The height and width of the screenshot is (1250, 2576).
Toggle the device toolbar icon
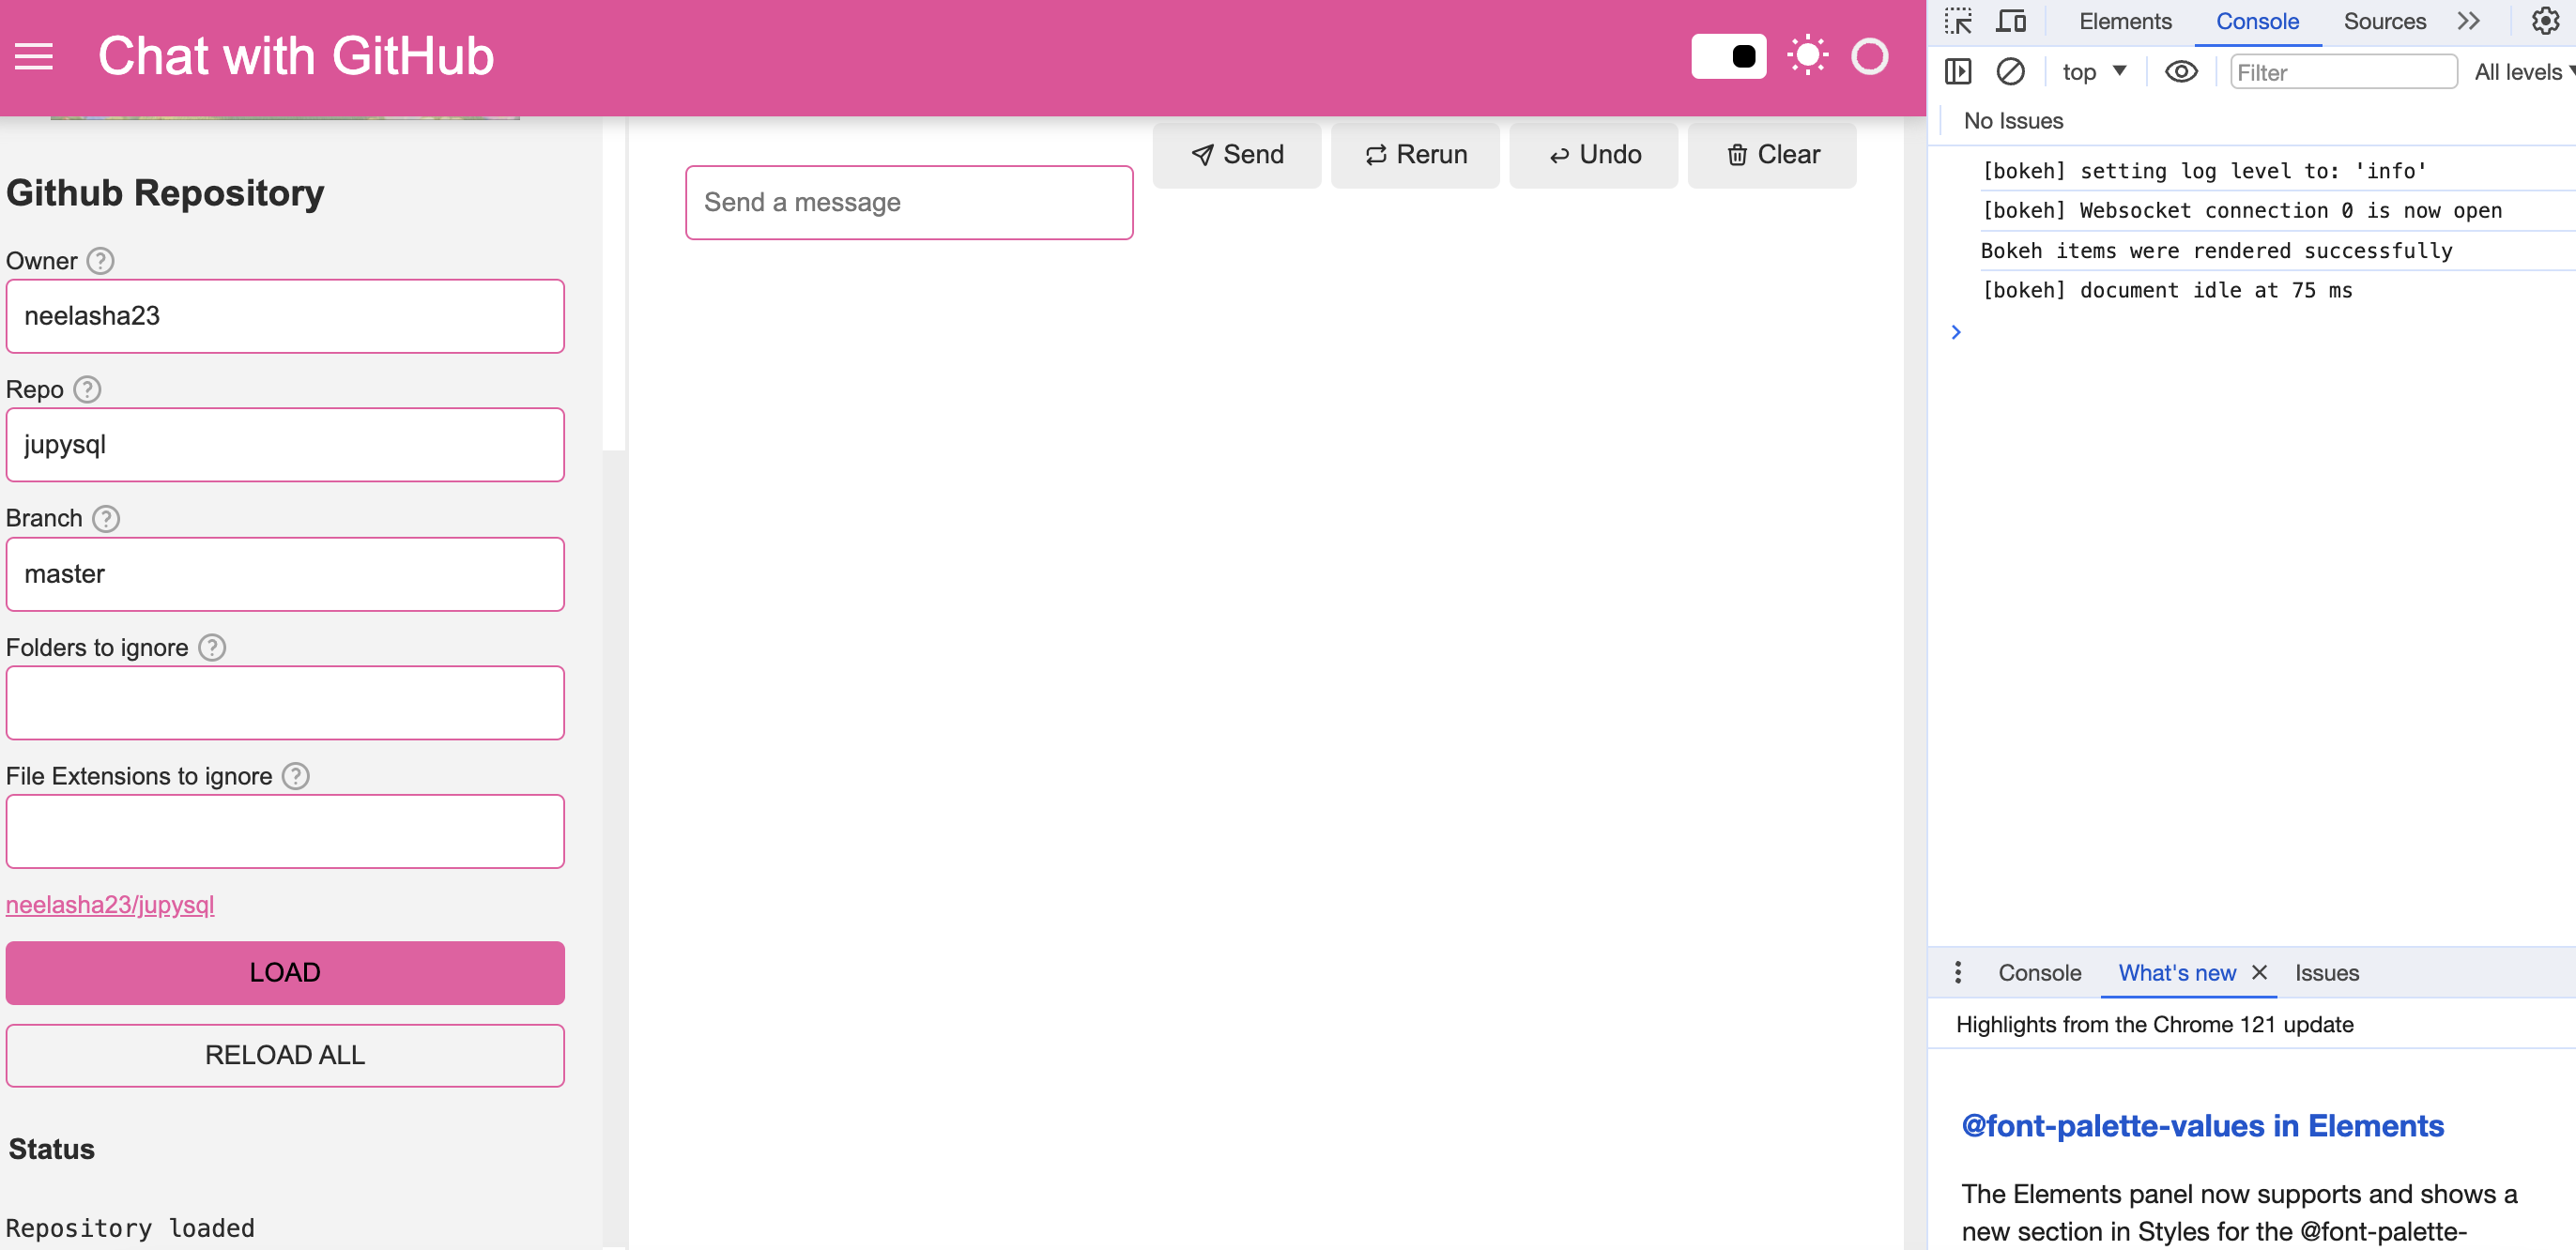[x=2011, y=21]
